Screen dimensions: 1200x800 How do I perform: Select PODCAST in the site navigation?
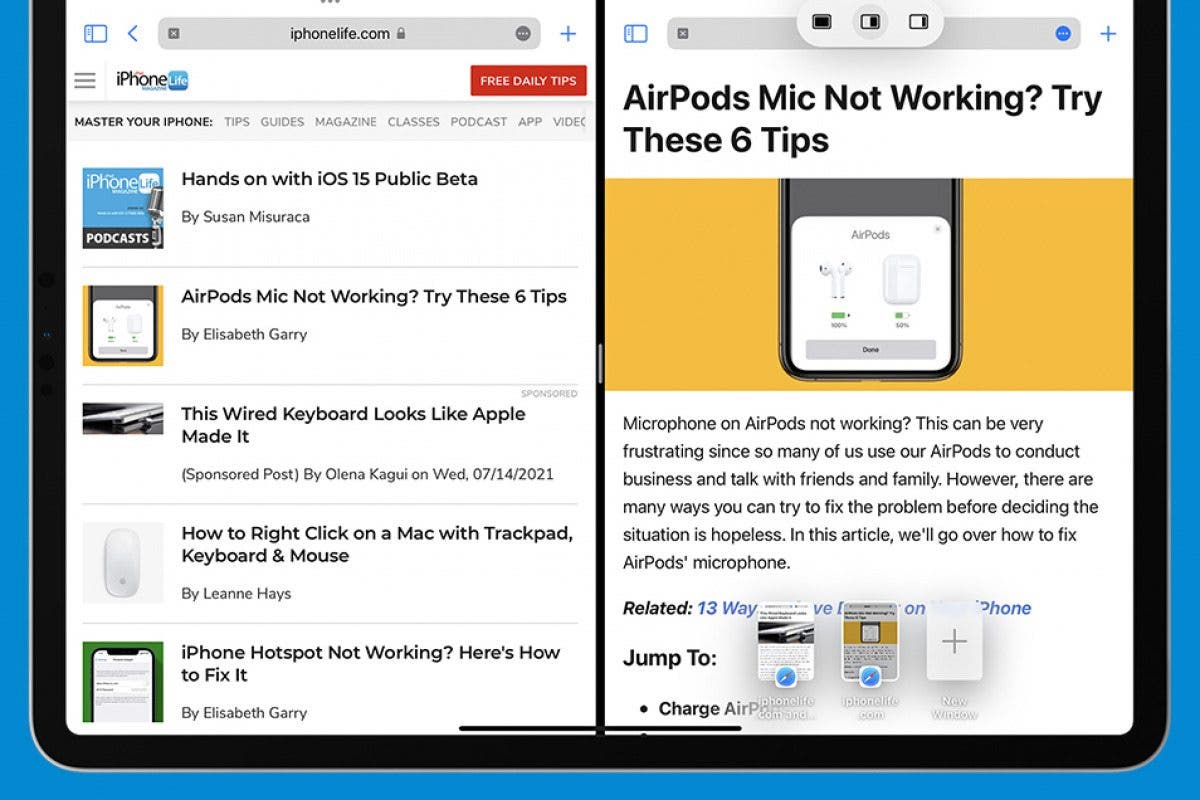[x=478, y=121]
